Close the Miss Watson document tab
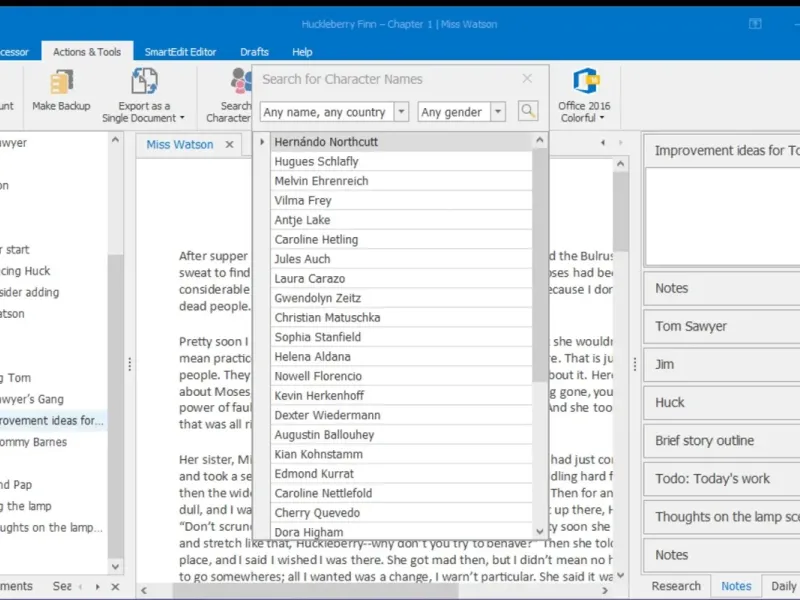The image size is (800, 600). 229,145
